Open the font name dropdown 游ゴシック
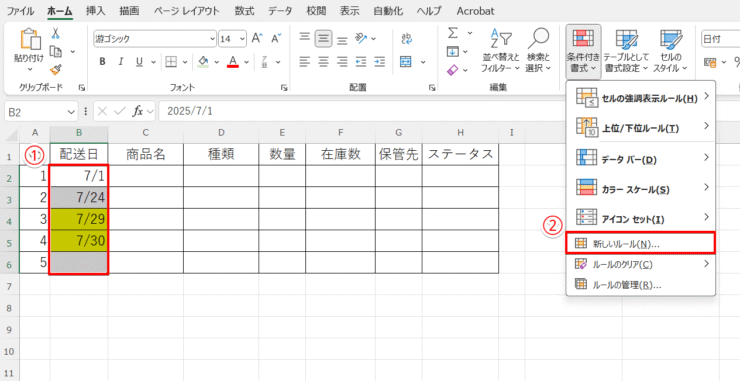This screenshot has width=740, height=381. pos(212,39)
